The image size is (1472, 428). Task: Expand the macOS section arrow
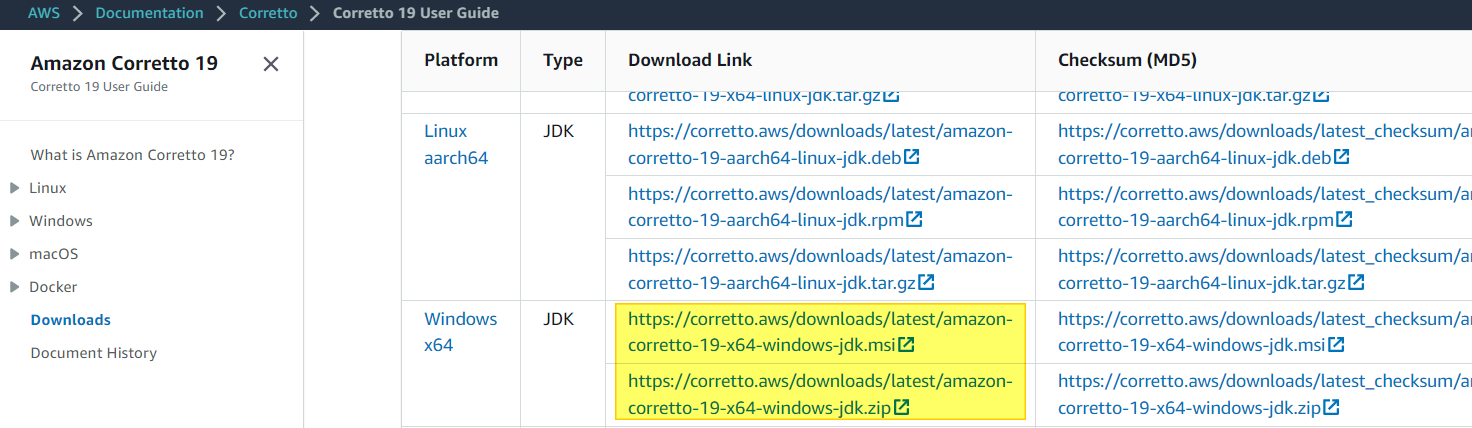pyautogui.click(x=14, y=254)
